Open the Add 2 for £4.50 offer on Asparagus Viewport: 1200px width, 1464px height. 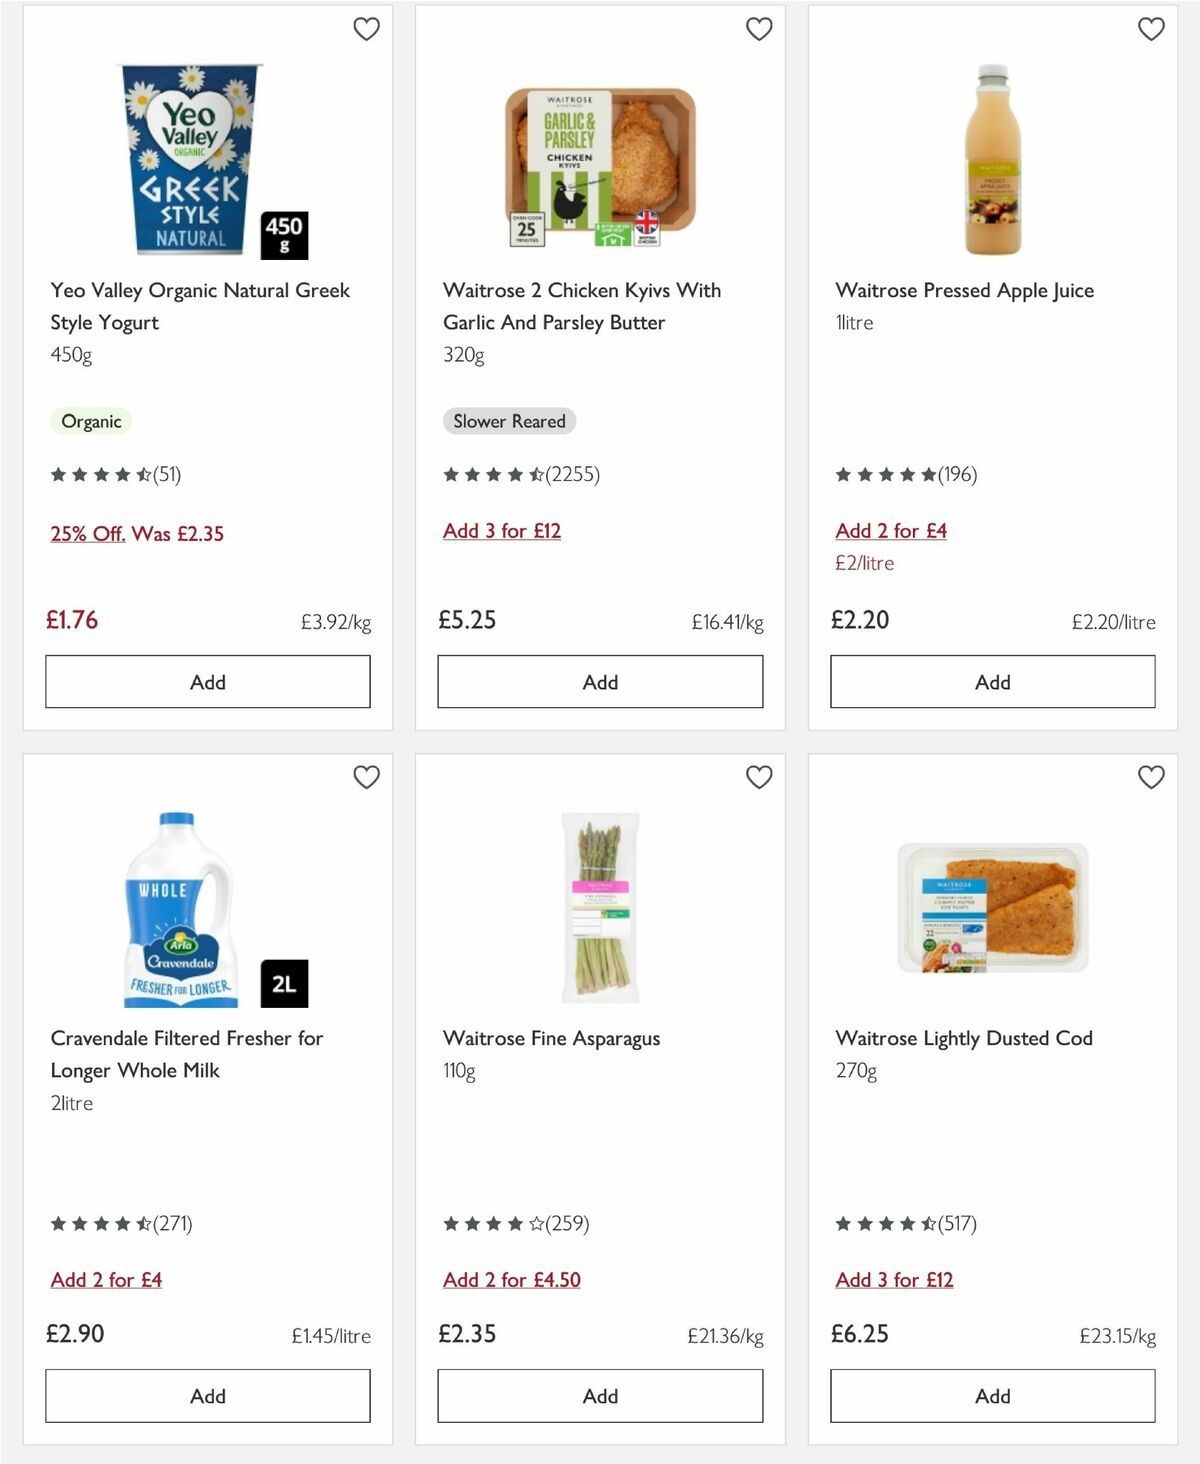(x=513, y=1280)
